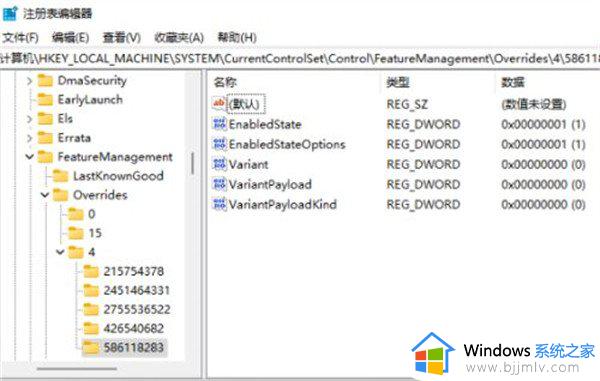Screen dimensions: 600x381
Task: Open the 帮助(H) menu
Action: click(x=237, y=37)
